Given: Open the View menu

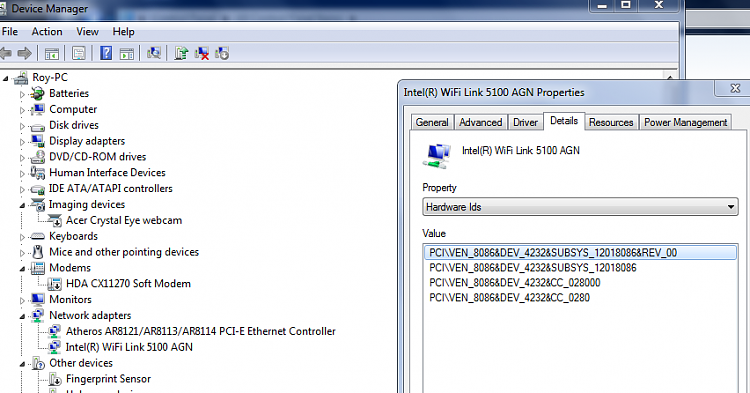Looking at the screenshot, I should [x=88, y=32].
